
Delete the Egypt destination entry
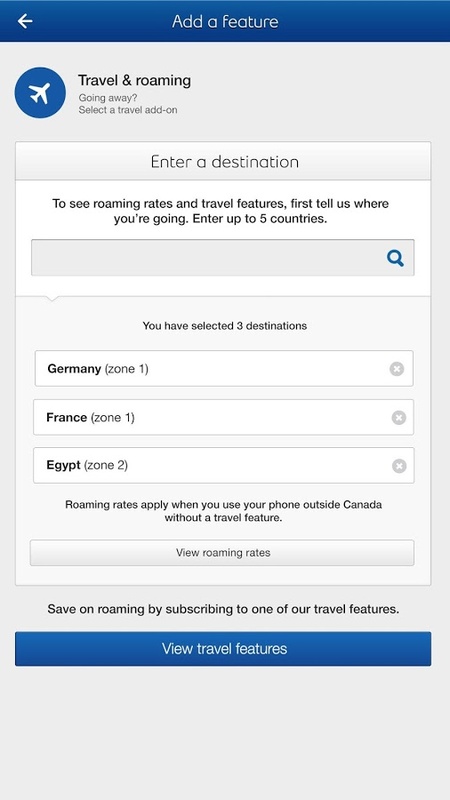click(399, 466)
